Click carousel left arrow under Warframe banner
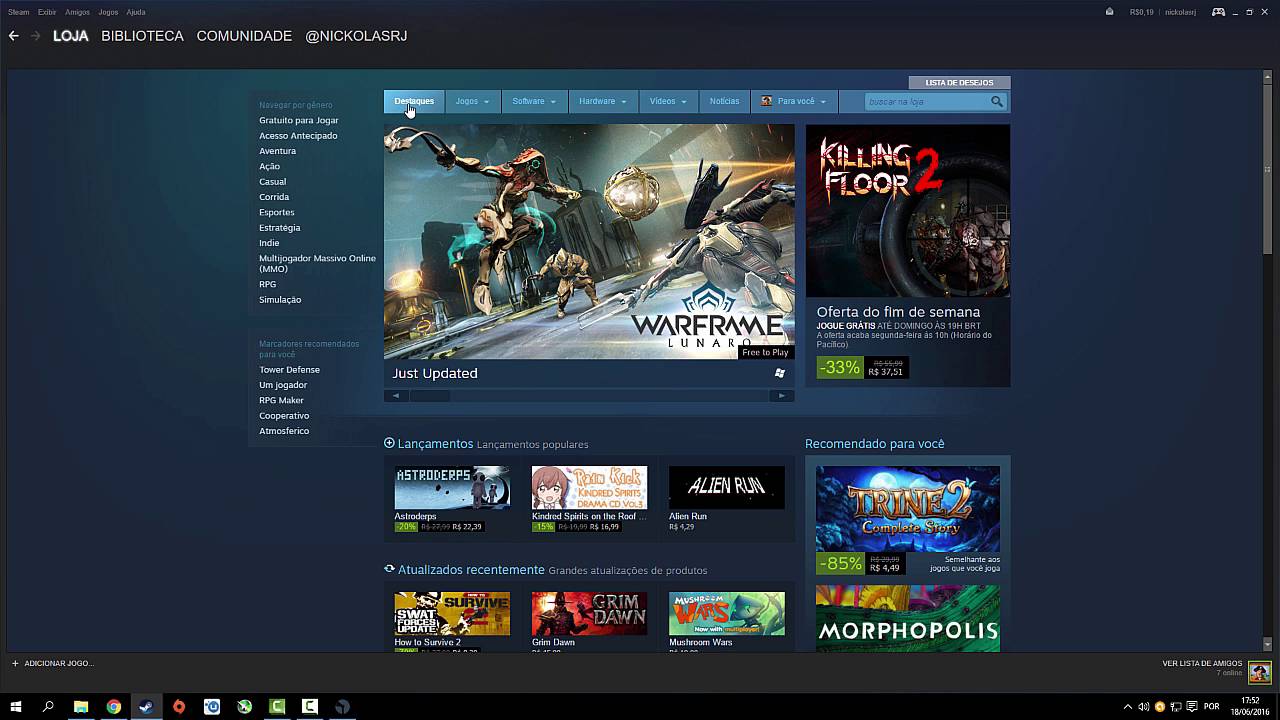The width and height of the screenshot is (1280, 720). click(x=395, y=395)
